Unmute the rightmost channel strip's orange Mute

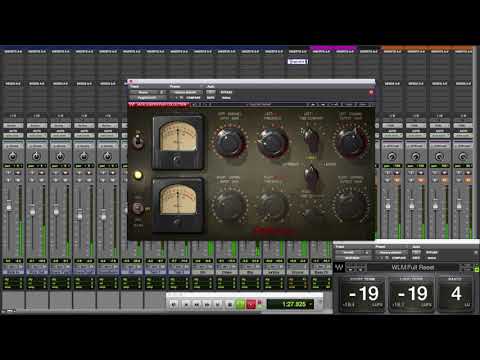pos(467,180)
